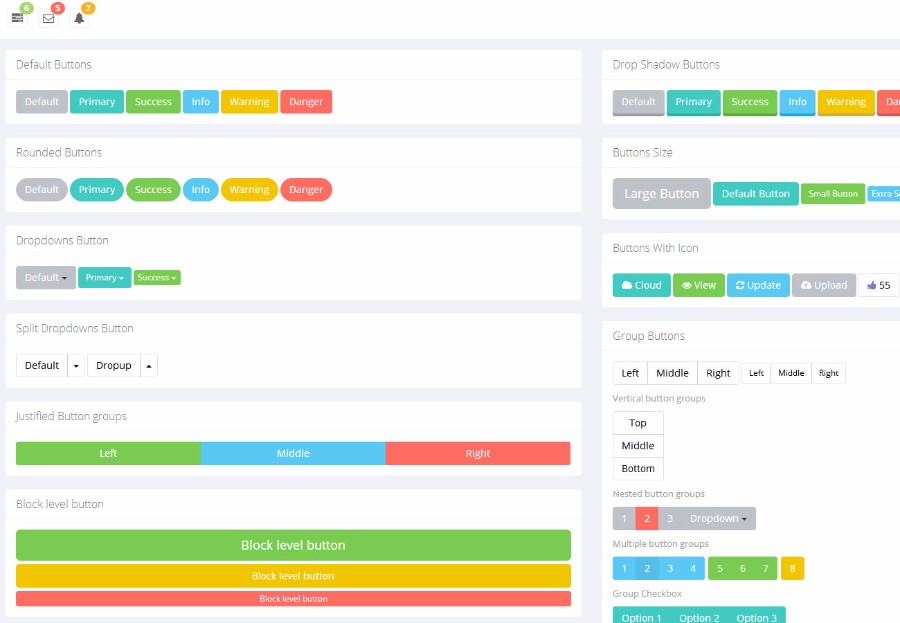Viewport: 900px width, 623px height.
Task: Click the yellow button 8
Action: 792,568
